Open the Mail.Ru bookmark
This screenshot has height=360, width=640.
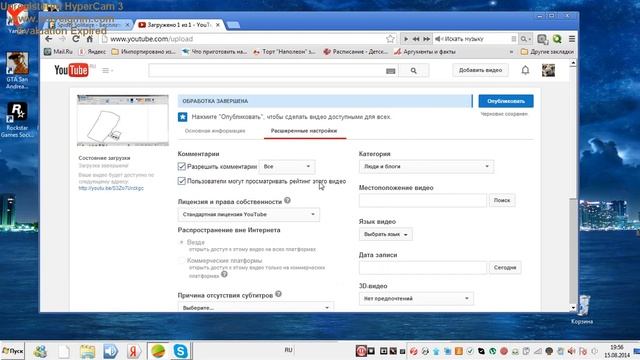coord(58,52)
